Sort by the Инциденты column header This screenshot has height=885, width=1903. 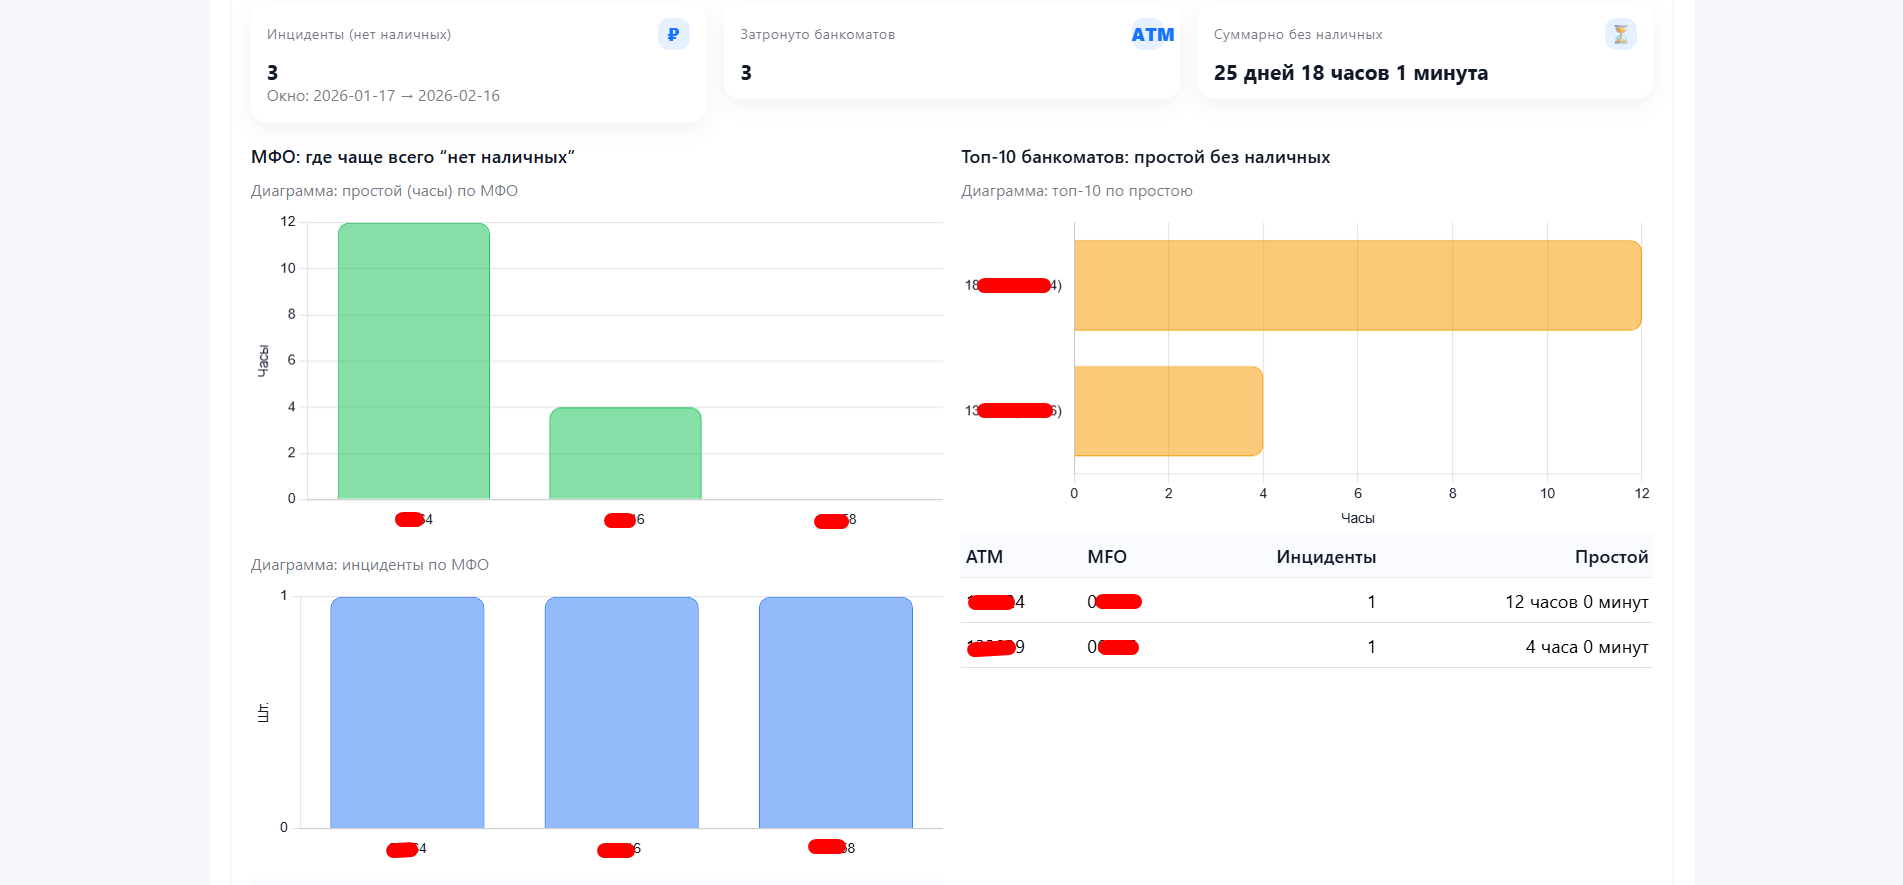pyautogui.click(x=1325, y=557)
